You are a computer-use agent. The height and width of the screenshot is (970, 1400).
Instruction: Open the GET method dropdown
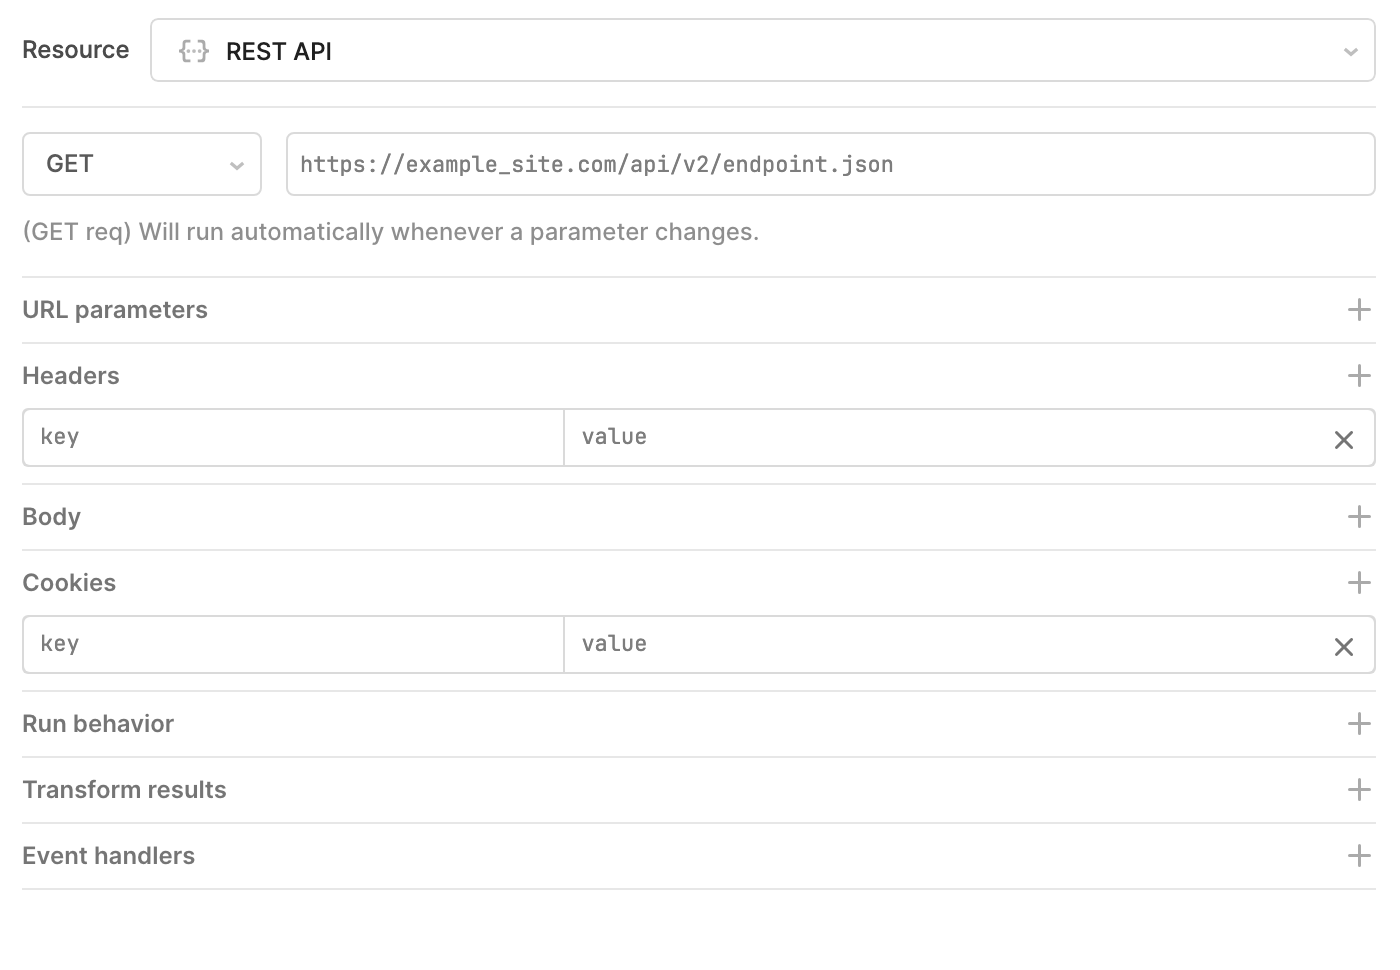(142, 164)
